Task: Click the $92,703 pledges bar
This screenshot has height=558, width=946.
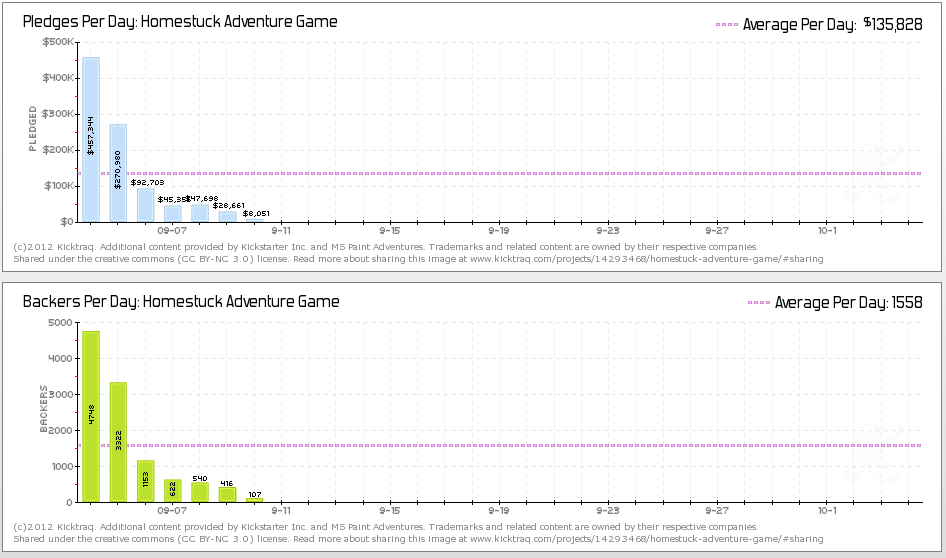Action: click(145, 205)
